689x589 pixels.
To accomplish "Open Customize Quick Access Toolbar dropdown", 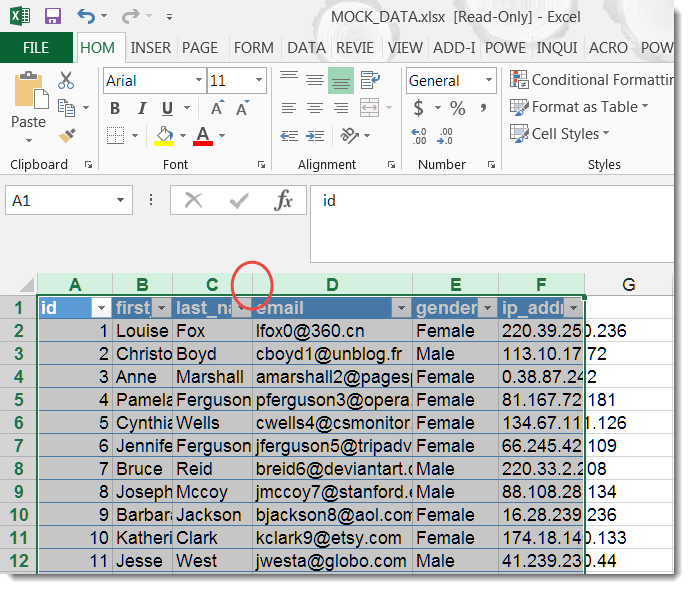I will (169, 17).
